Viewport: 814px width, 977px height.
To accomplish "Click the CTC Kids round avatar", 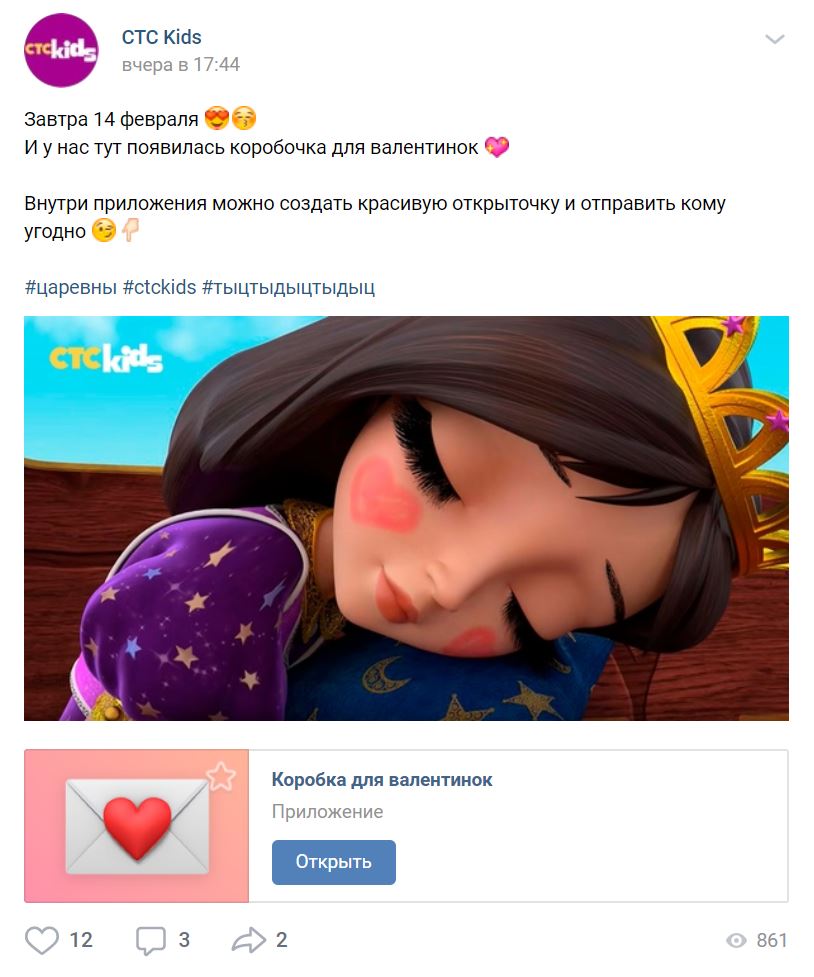I will pos(61,50).
